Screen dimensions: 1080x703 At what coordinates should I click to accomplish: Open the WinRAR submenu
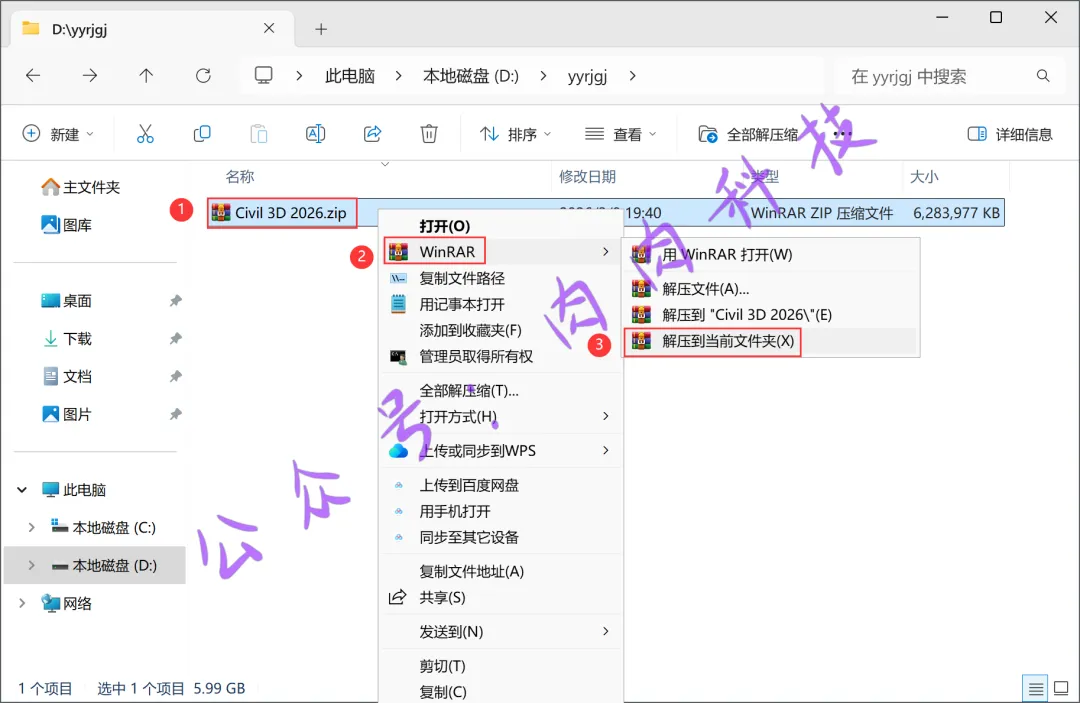(501, 252)
